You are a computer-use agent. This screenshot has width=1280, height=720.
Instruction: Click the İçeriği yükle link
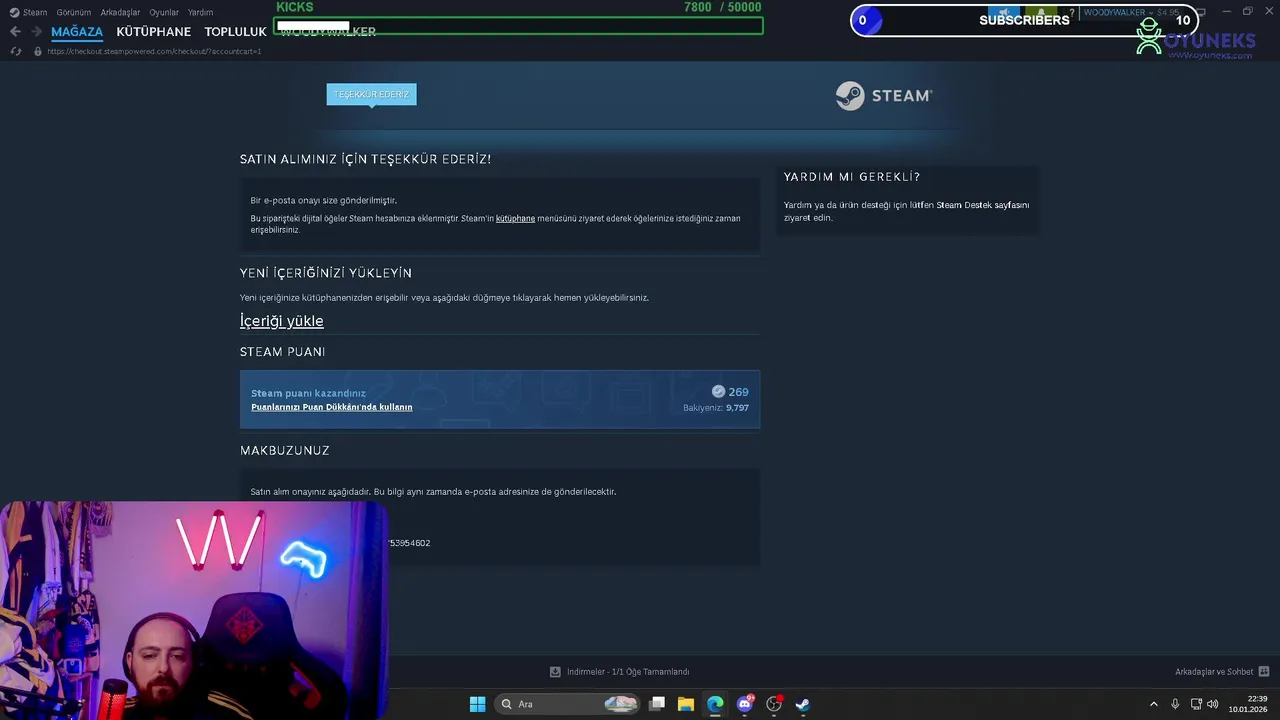pos(281,321)
